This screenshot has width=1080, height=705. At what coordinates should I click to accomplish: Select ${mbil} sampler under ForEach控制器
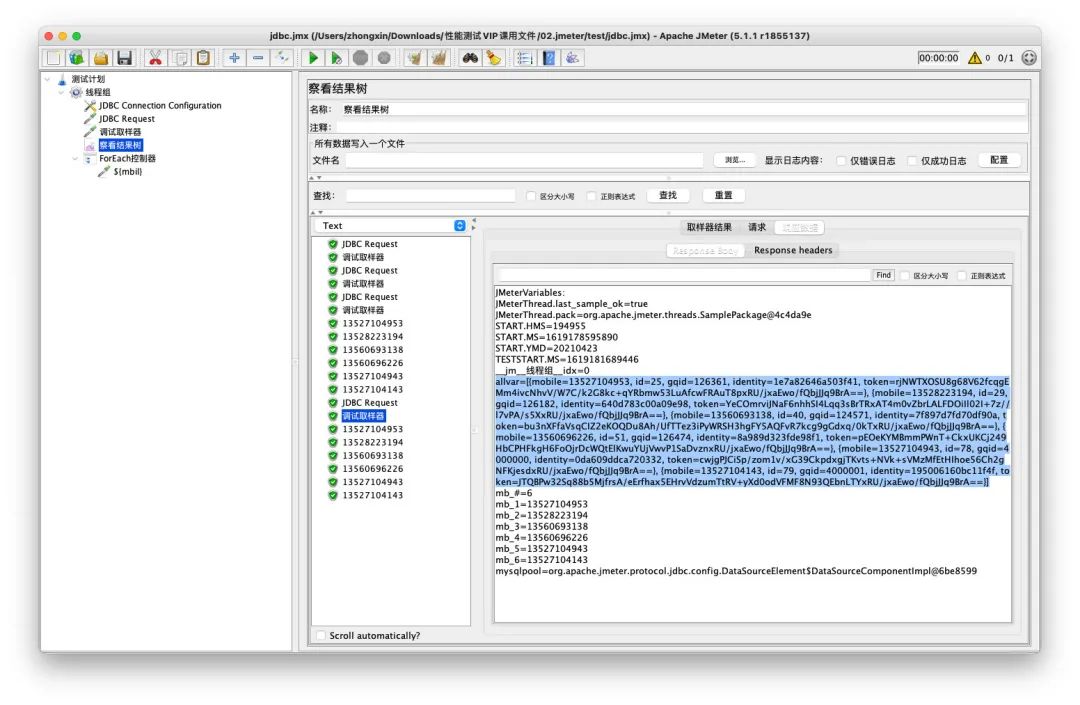click(x=128, y=171)
